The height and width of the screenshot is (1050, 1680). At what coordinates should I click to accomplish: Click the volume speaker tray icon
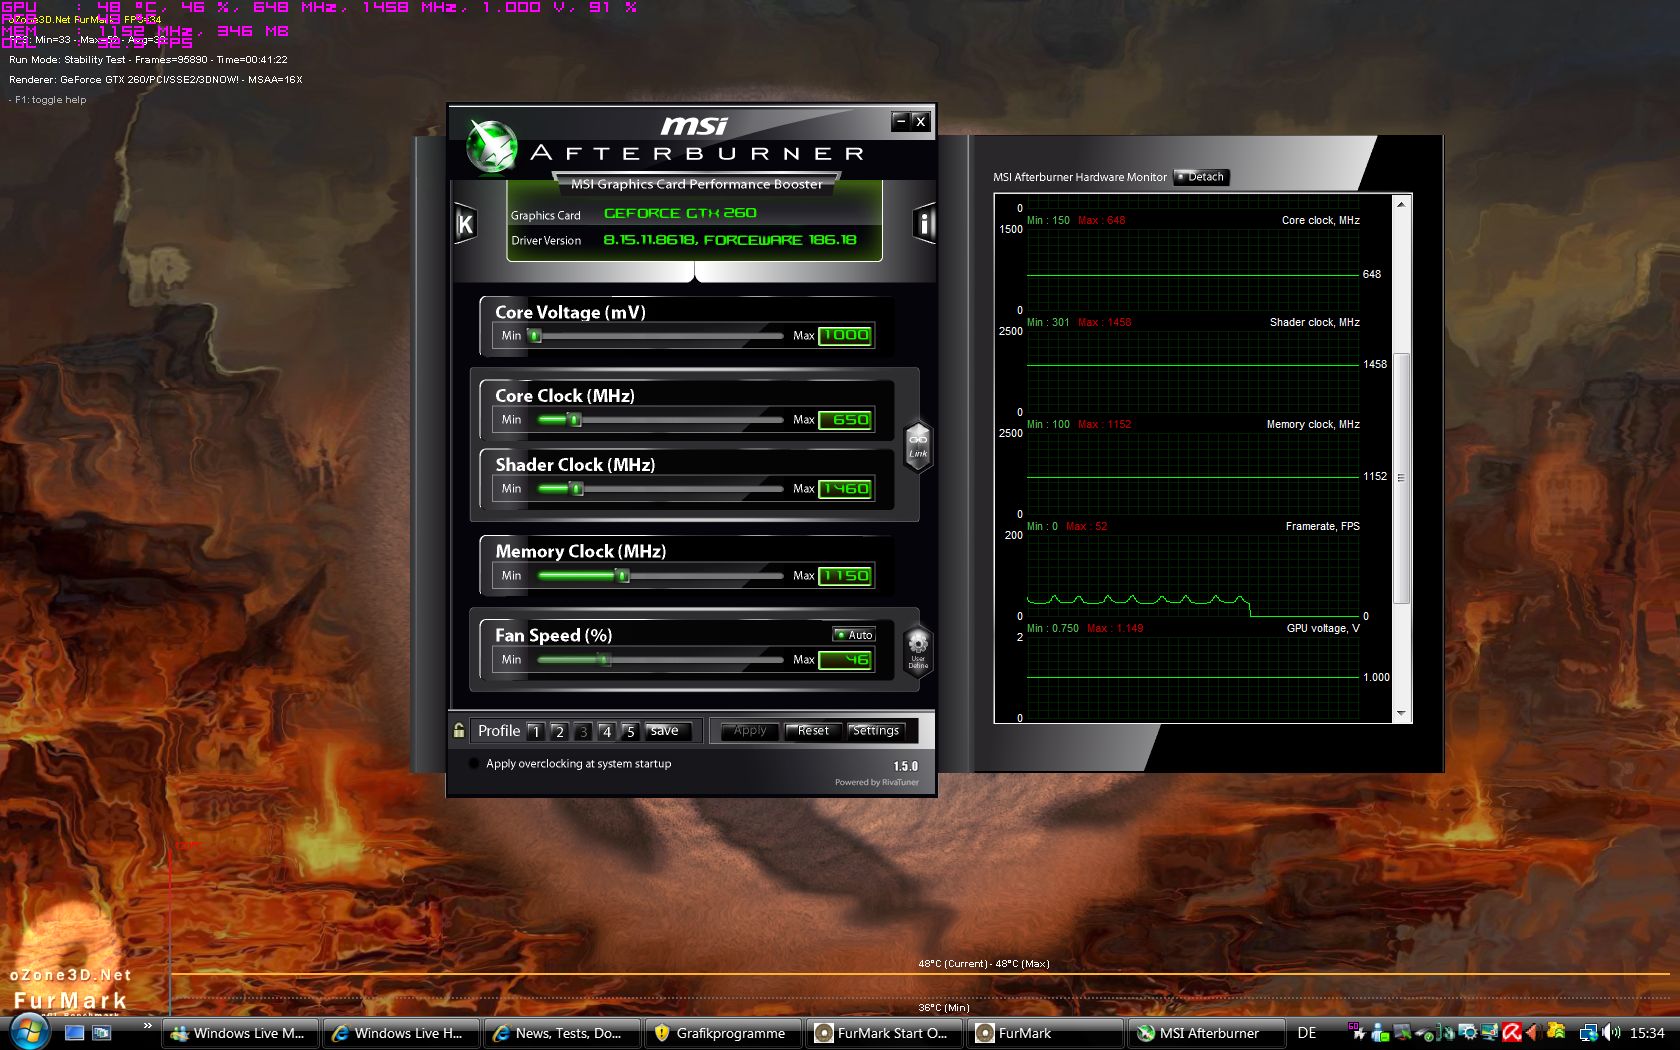(x=1610, y=1032)
